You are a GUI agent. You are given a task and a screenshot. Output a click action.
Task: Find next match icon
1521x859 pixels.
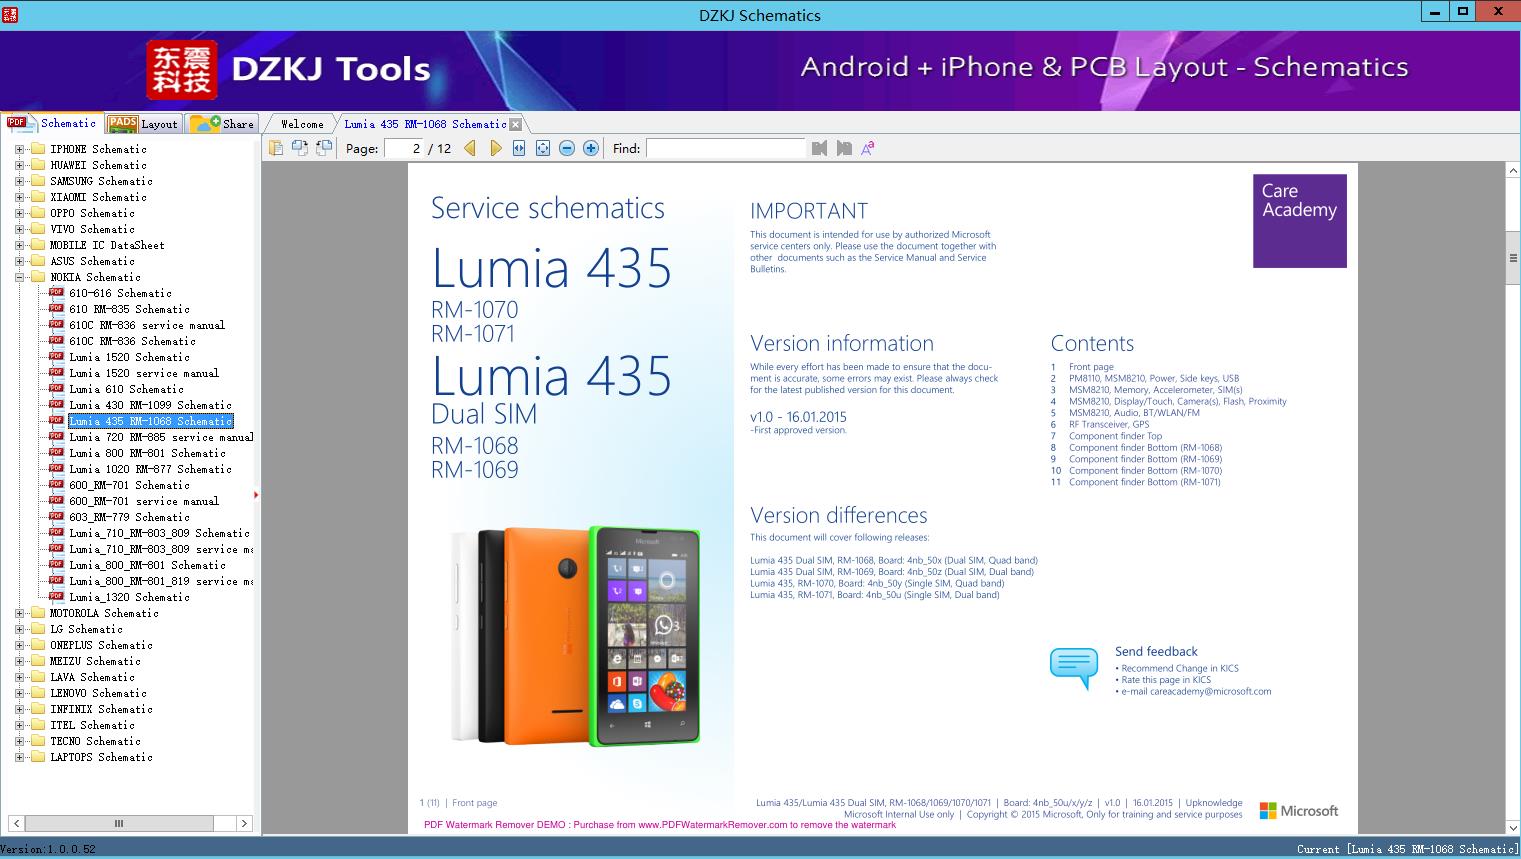pos(844,148)
